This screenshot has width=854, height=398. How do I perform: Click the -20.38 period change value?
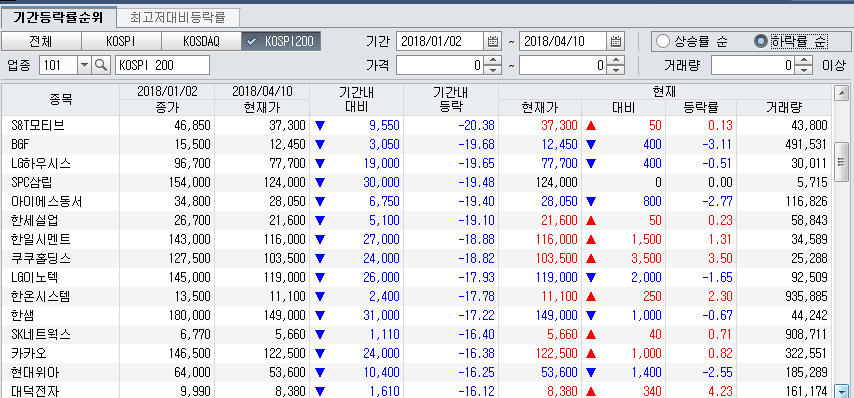click(477, 126)
